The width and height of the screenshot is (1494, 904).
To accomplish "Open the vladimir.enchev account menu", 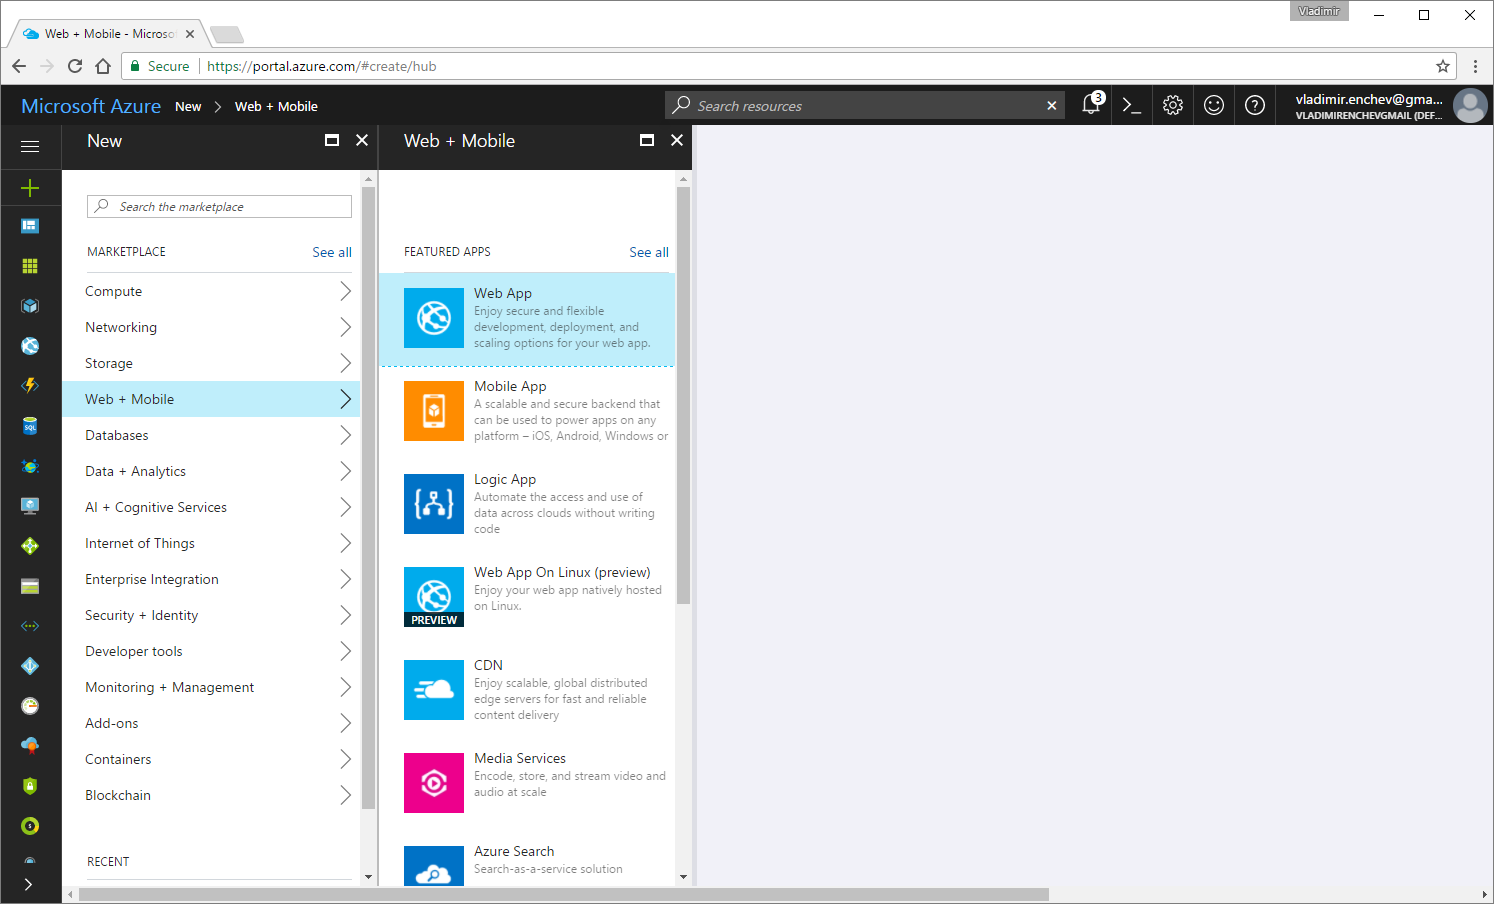I will pos(1386,105).
